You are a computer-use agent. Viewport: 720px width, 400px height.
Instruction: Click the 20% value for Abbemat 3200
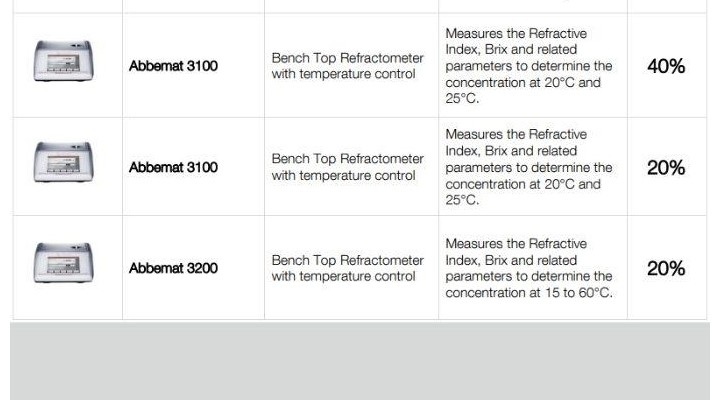[666, 268]
